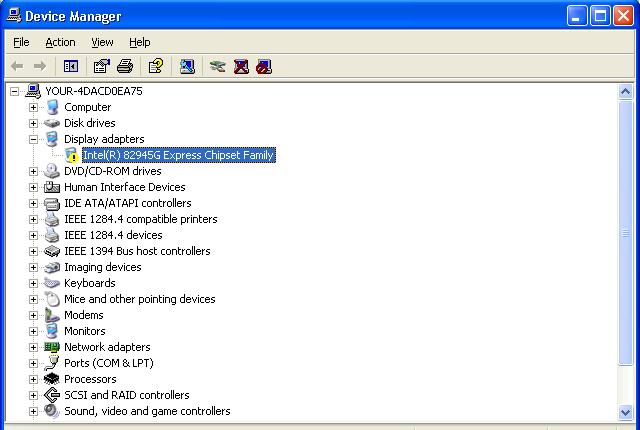Select Ports (COM & LPT) label
Viewport: 640px width, 430px height.
click(x=109, y=363)
